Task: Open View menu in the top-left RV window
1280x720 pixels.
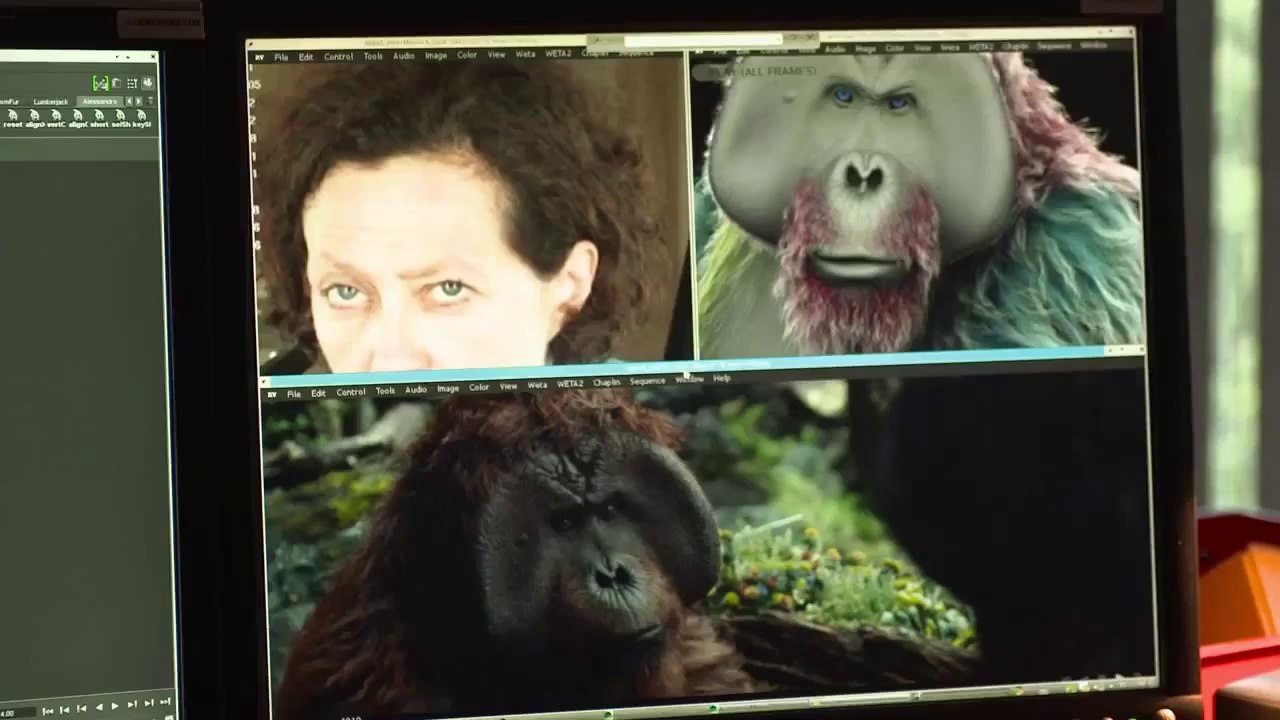Action: click(x=496, y=55)
